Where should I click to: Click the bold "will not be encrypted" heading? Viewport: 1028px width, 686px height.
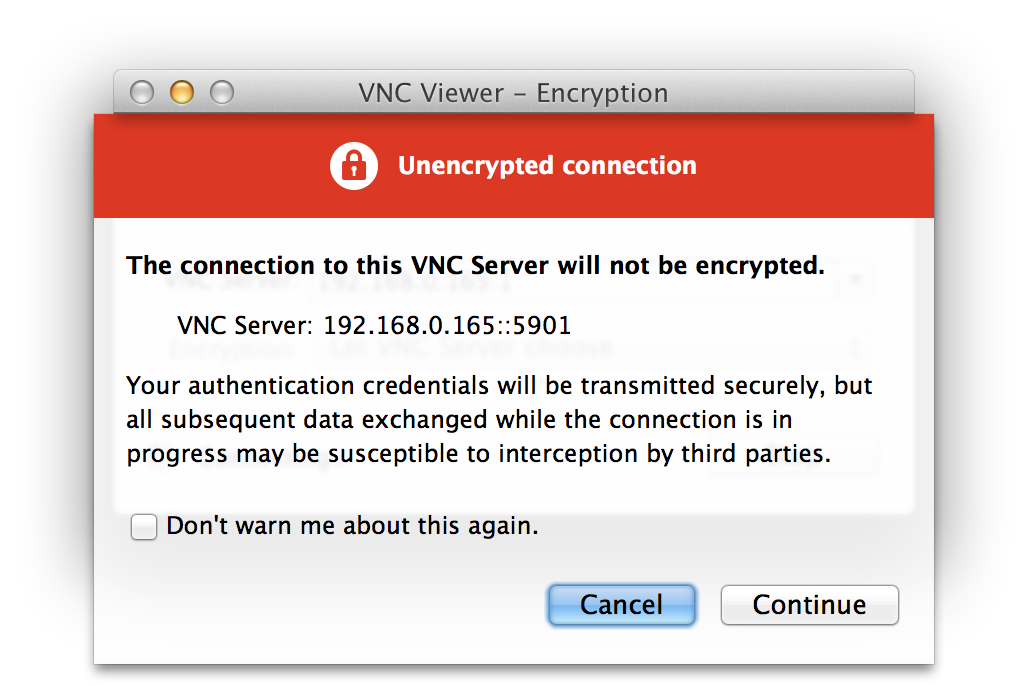pyautogui.click(x=475, y=266)
